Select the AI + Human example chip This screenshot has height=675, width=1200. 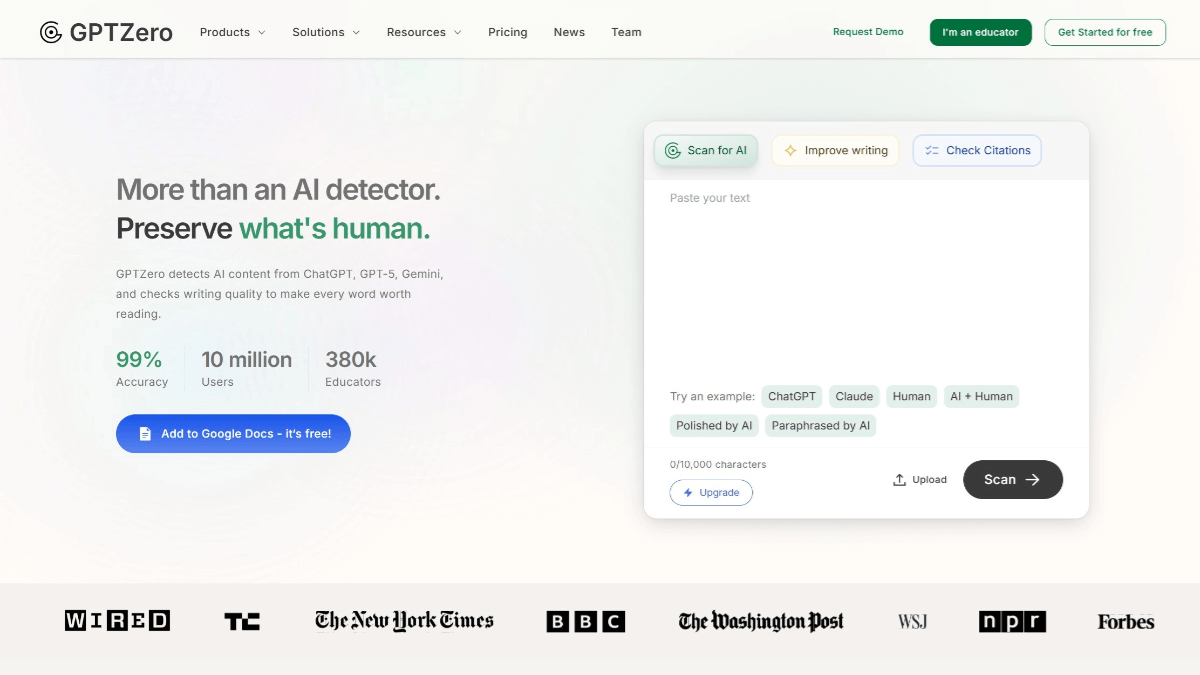coord(981,397)
